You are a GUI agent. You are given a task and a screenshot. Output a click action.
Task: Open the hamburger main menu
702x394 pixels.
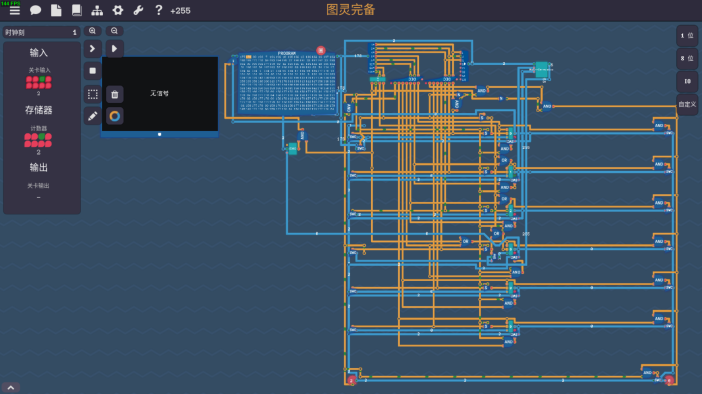(x=15, y=10)
